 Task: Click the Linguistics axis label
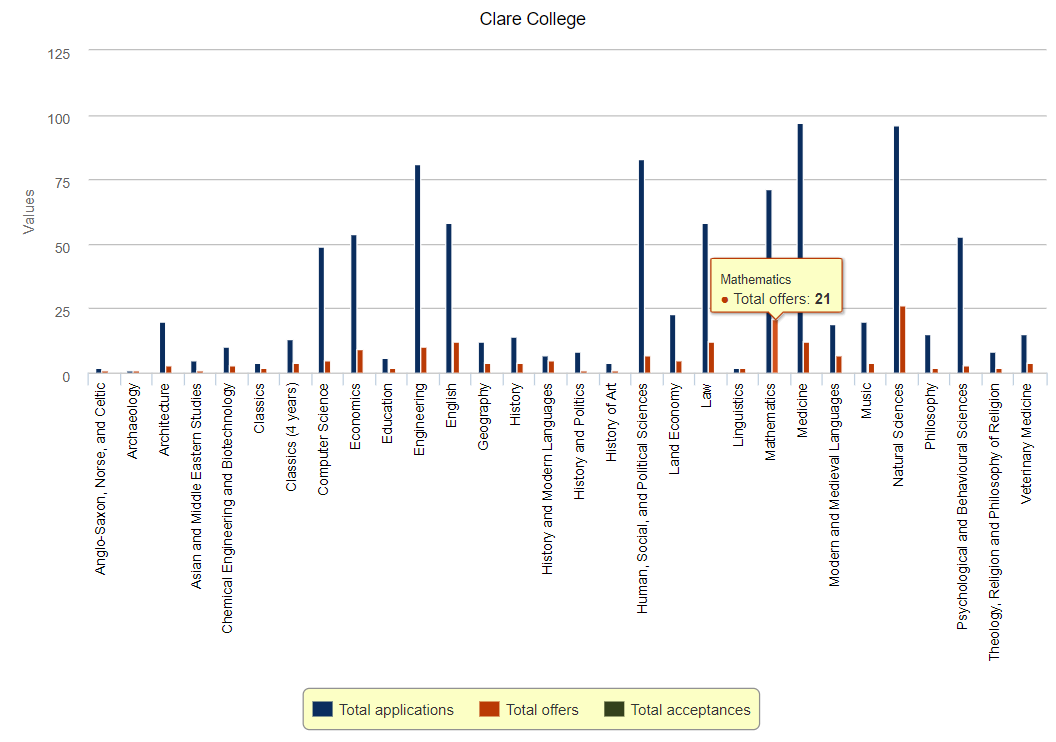(x=739, y=415)
